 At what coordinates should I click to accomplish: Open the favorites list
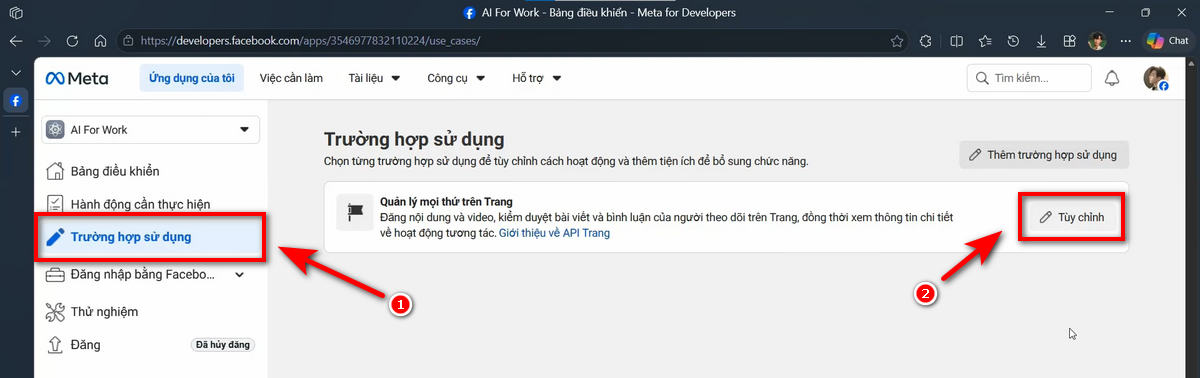[x=986, y=41]
